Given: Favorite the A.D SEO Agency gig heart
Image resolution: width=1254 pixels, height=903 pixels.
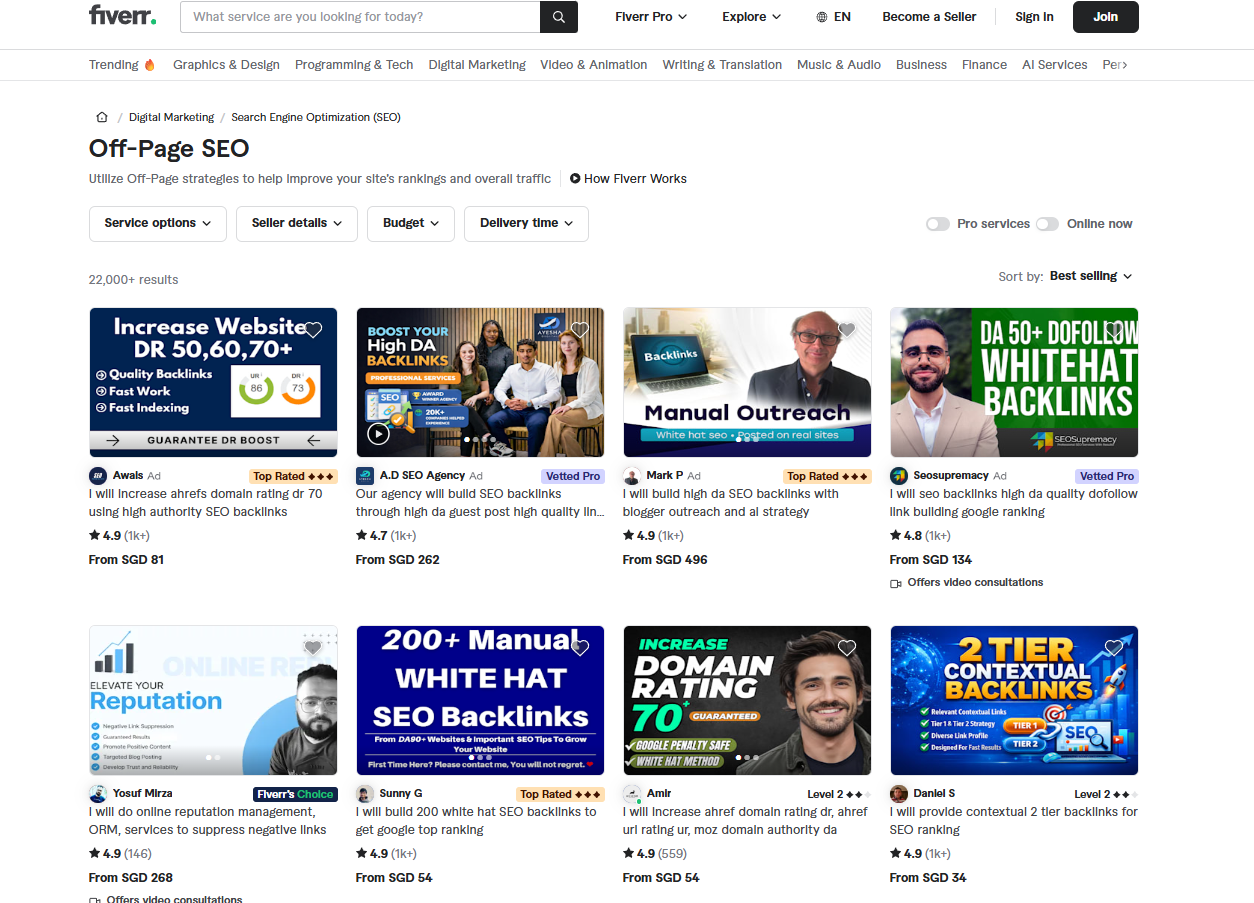Looking at the screenshot, I should coord(580,330).
